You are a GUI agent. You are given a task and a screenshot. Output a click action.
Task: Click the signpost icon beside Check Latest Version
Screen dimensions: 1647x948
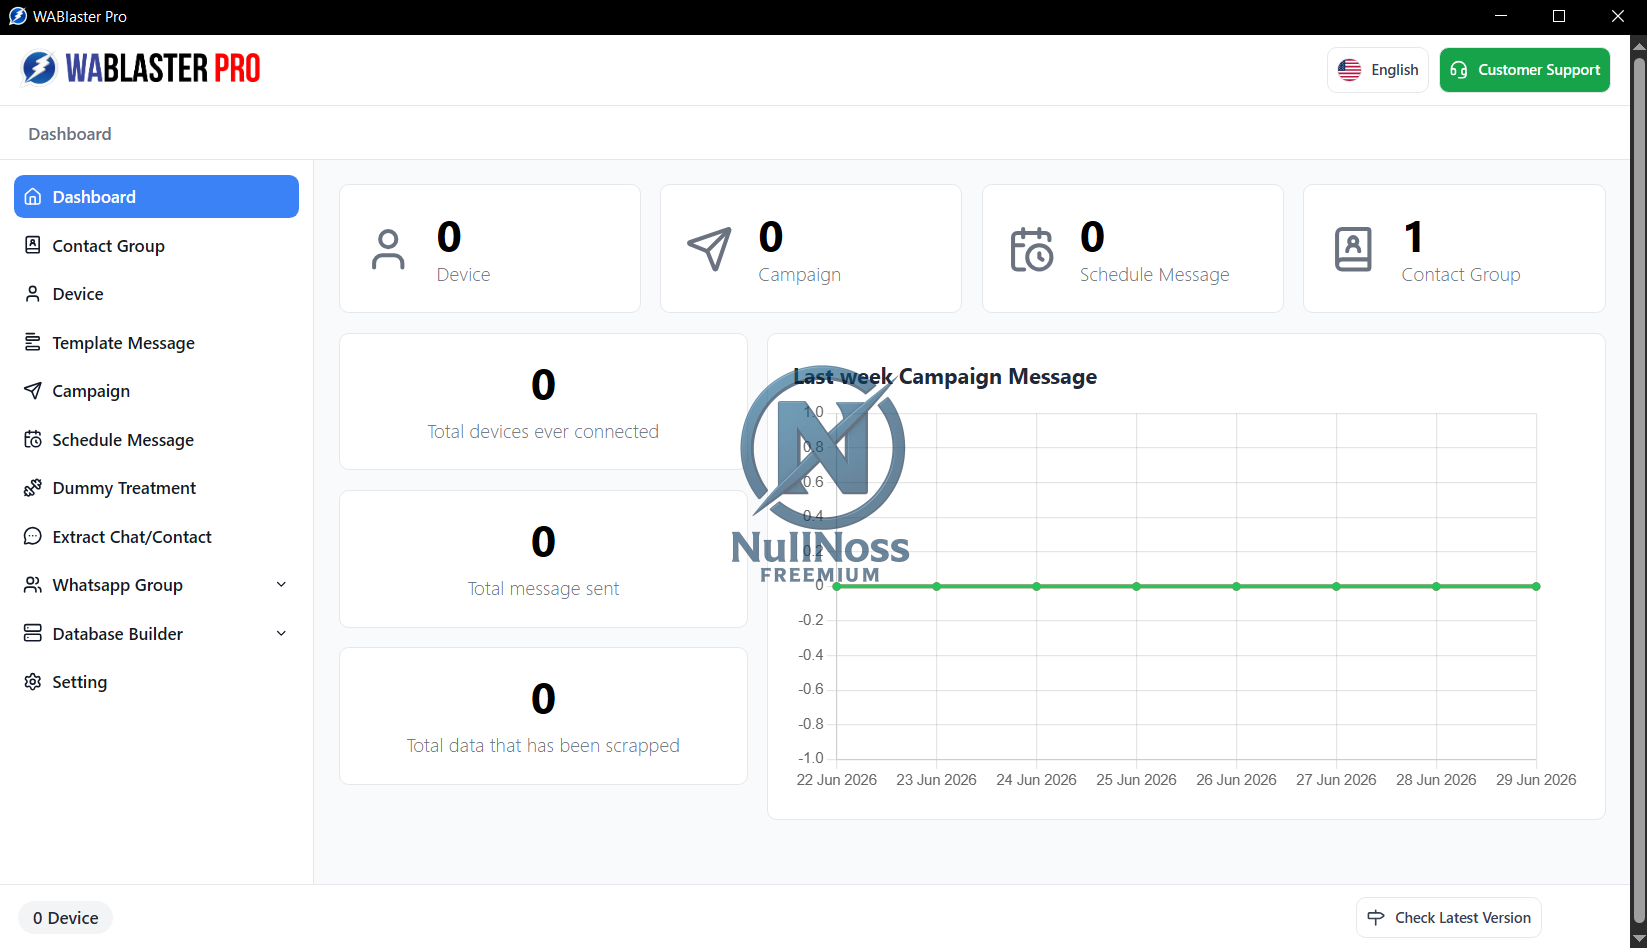[1376, 918]
